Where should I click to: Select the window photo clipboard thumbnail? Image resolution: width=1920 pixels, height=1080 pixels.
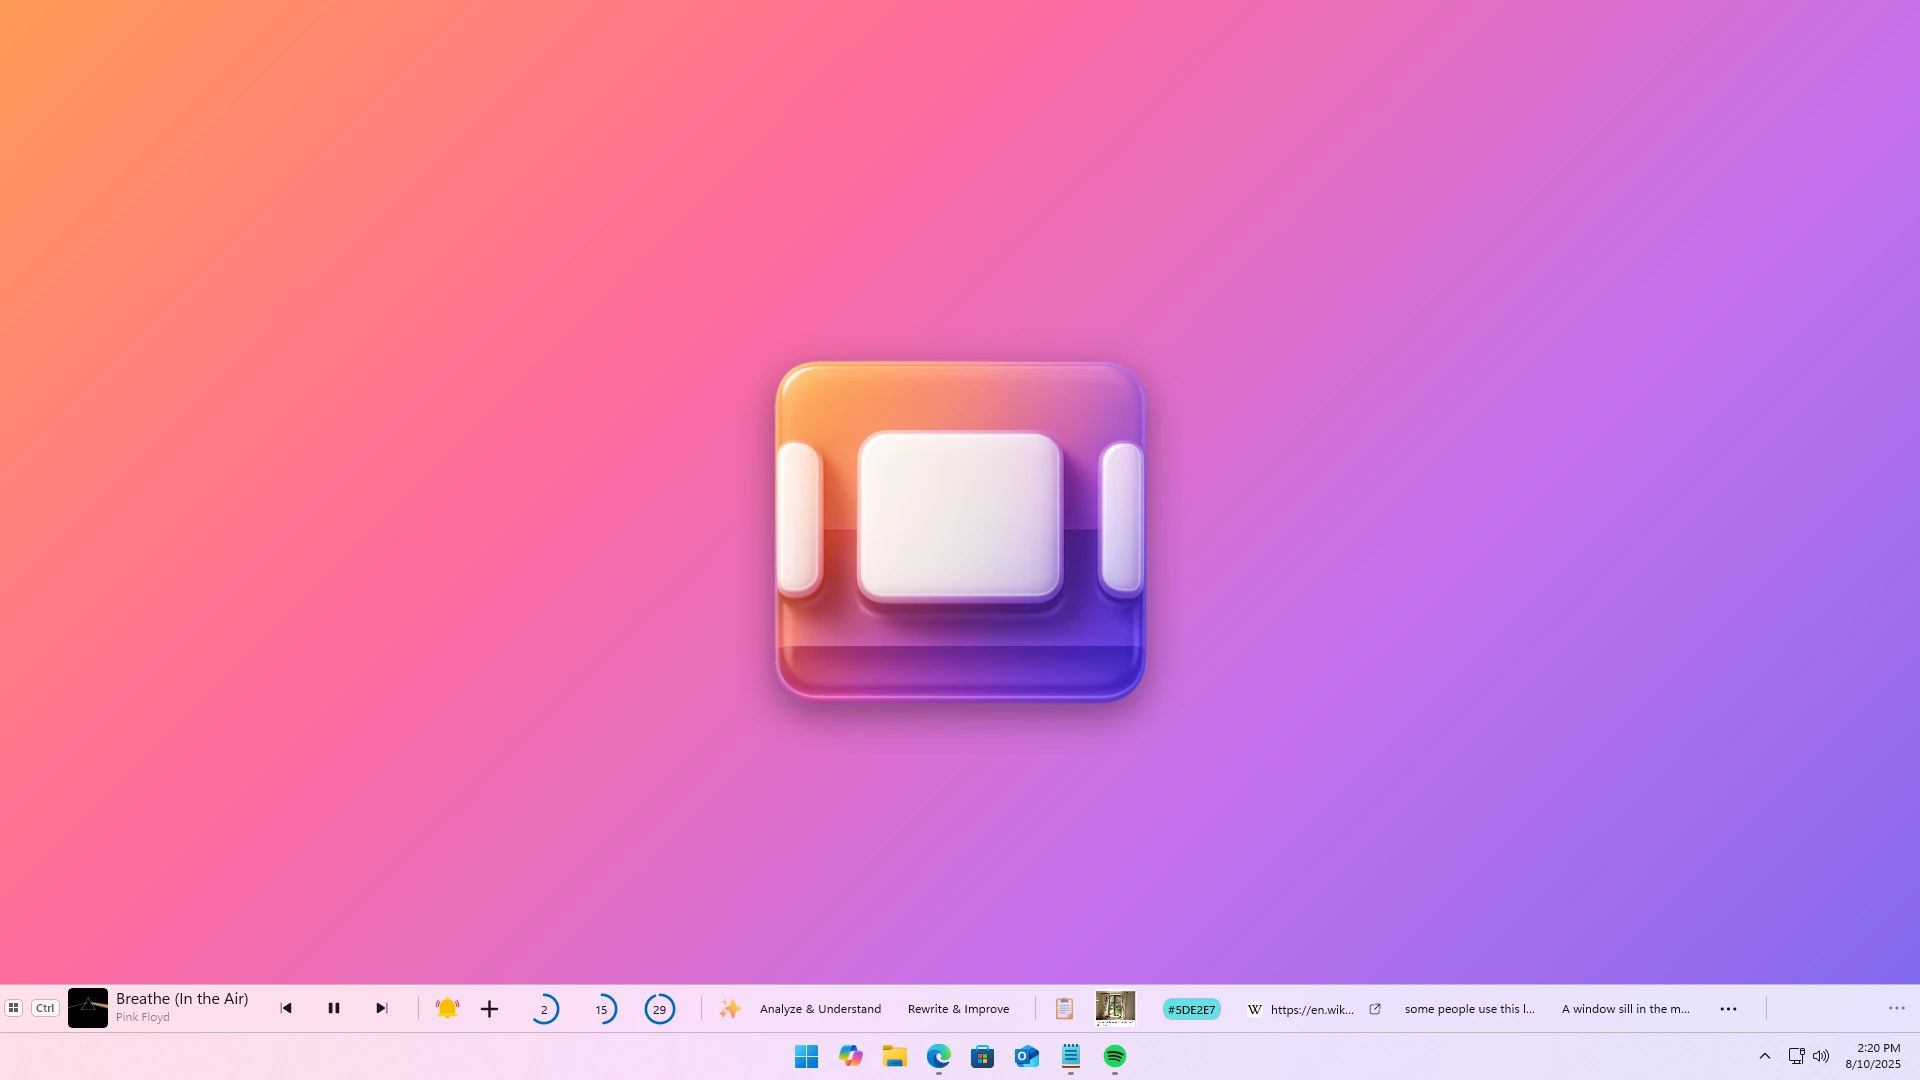1115,1008
